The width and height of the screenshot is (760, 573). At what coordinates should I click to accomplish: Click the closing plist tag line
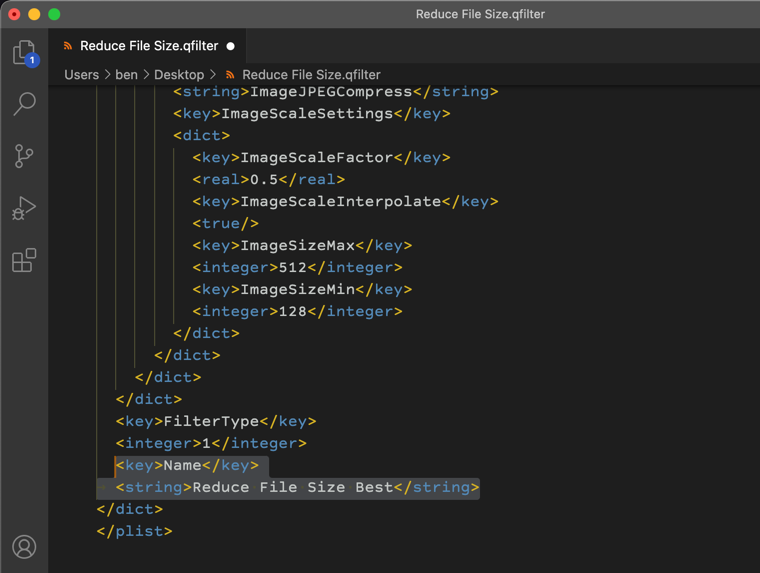pyautogui.click(x=134, y=531)
